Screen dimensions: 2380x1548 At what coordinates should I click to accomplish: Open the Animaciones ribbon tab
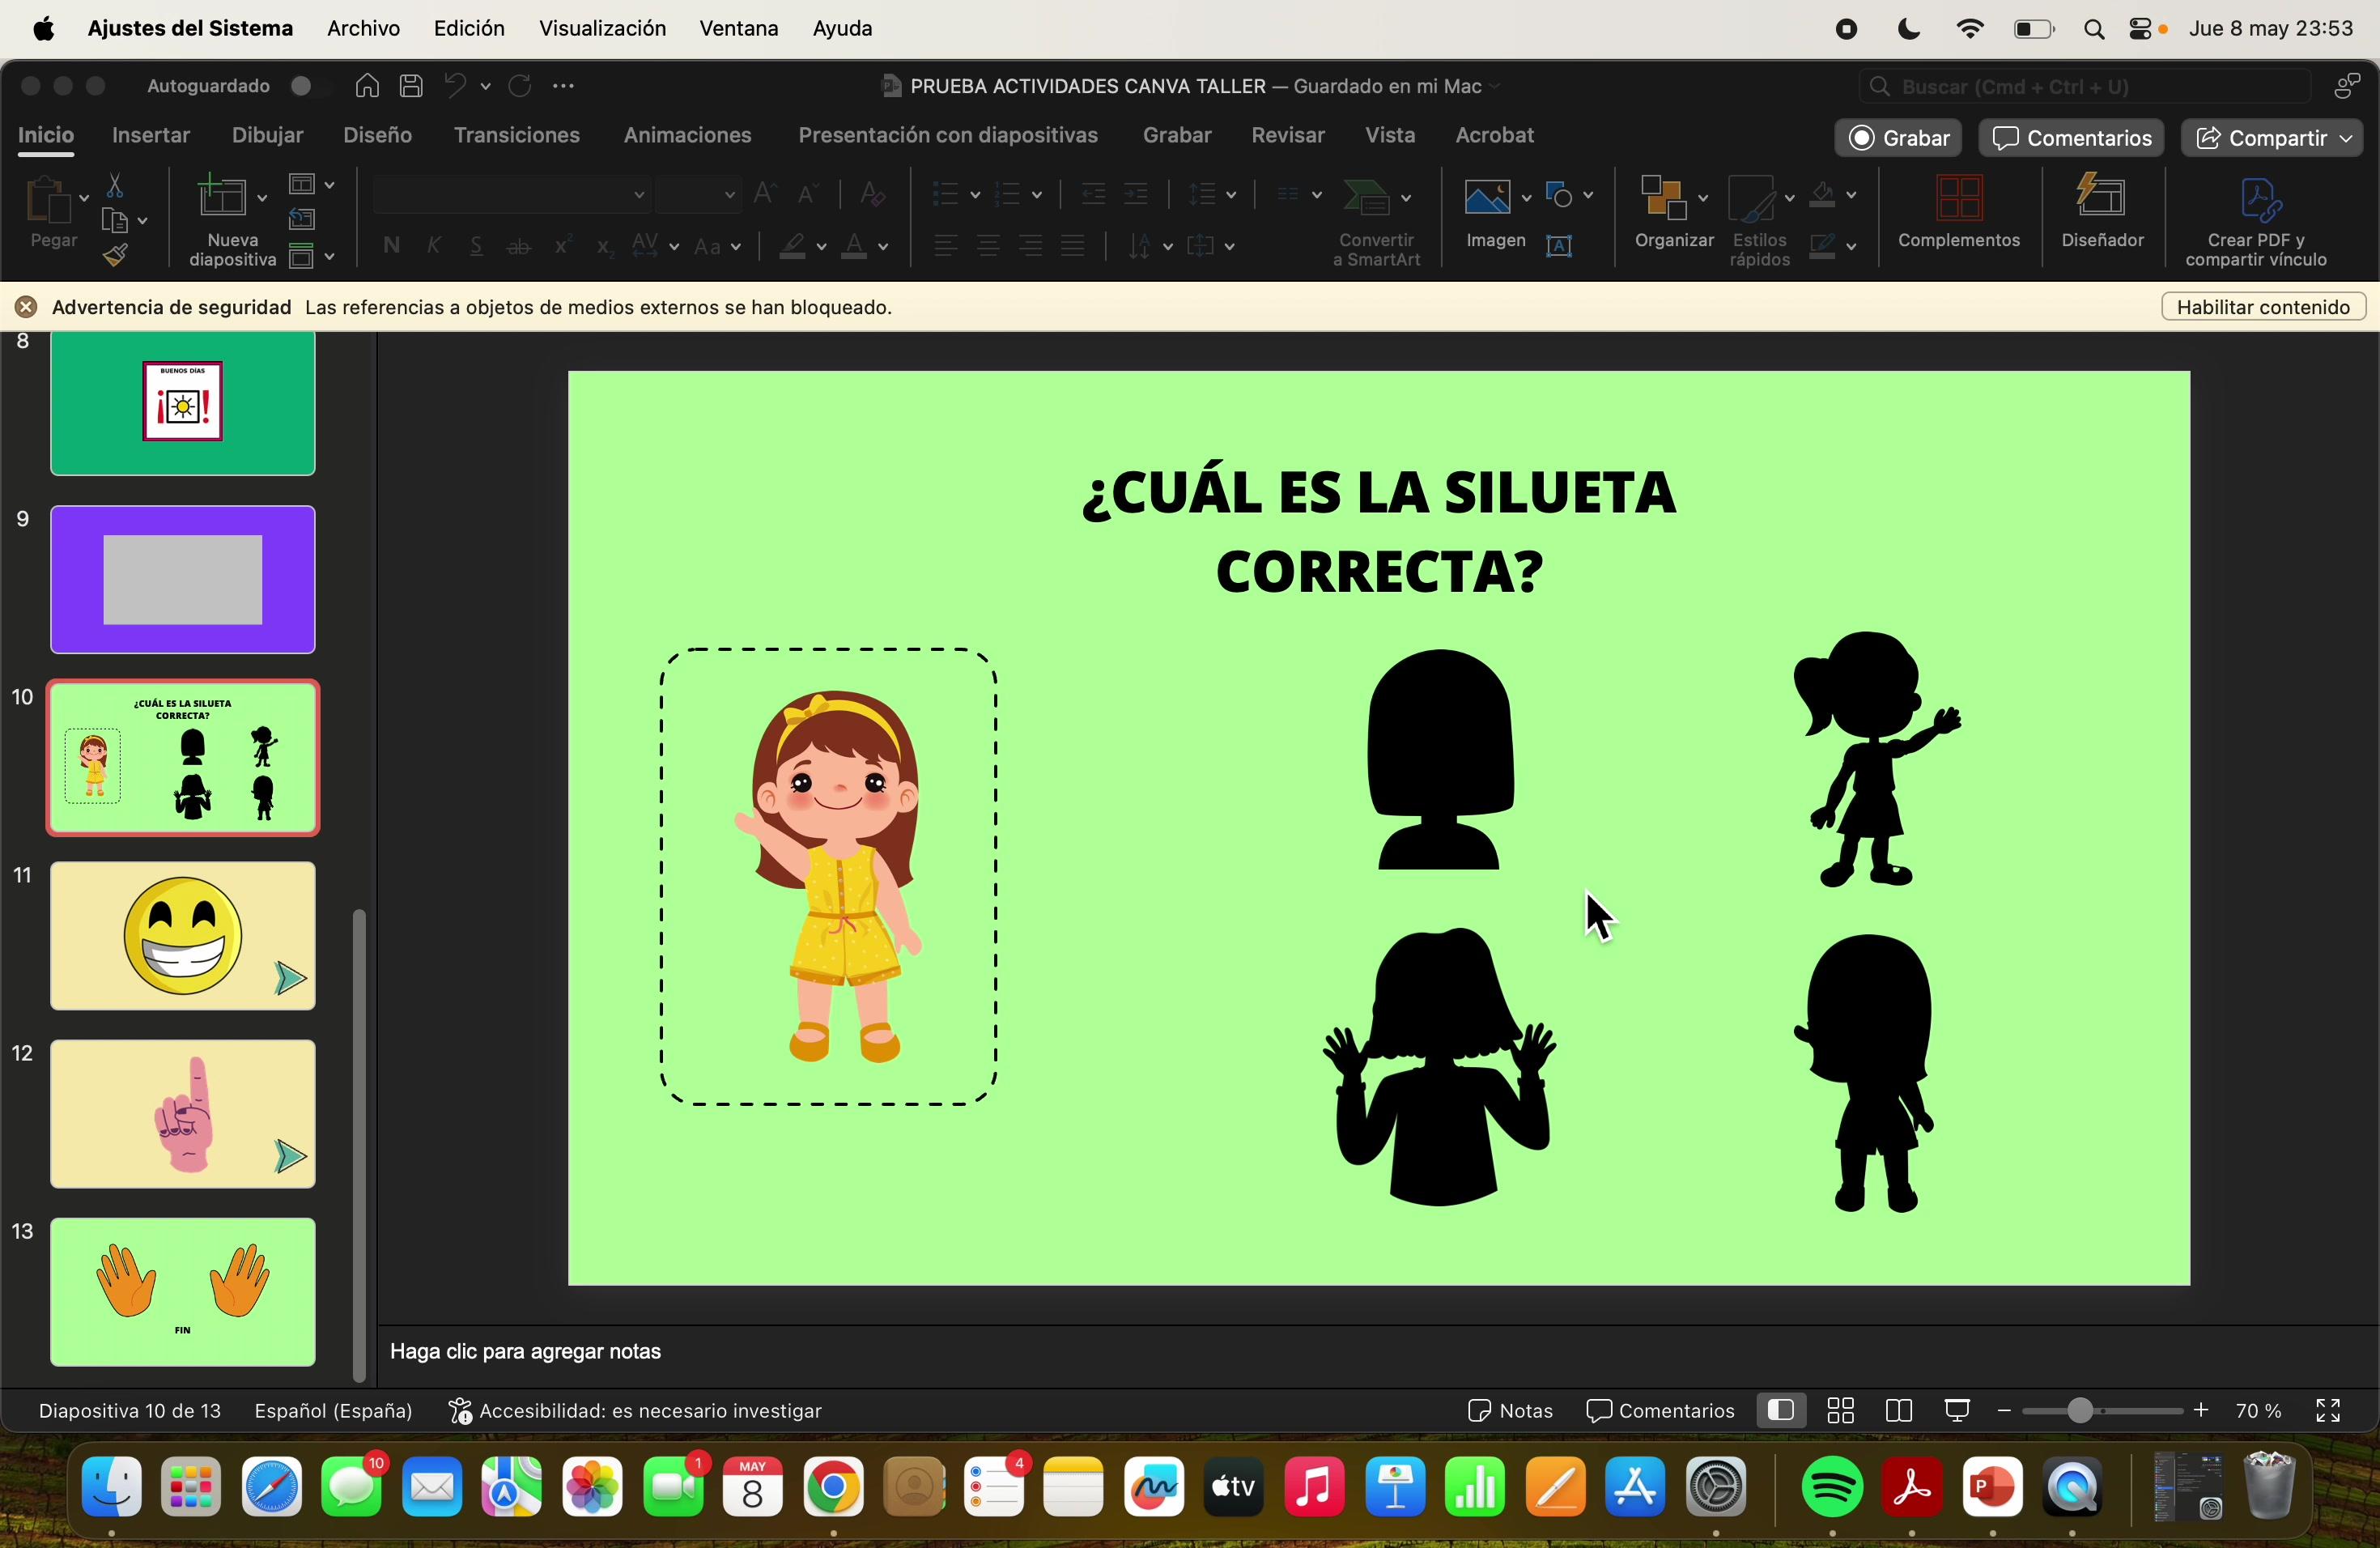point(687,135)
